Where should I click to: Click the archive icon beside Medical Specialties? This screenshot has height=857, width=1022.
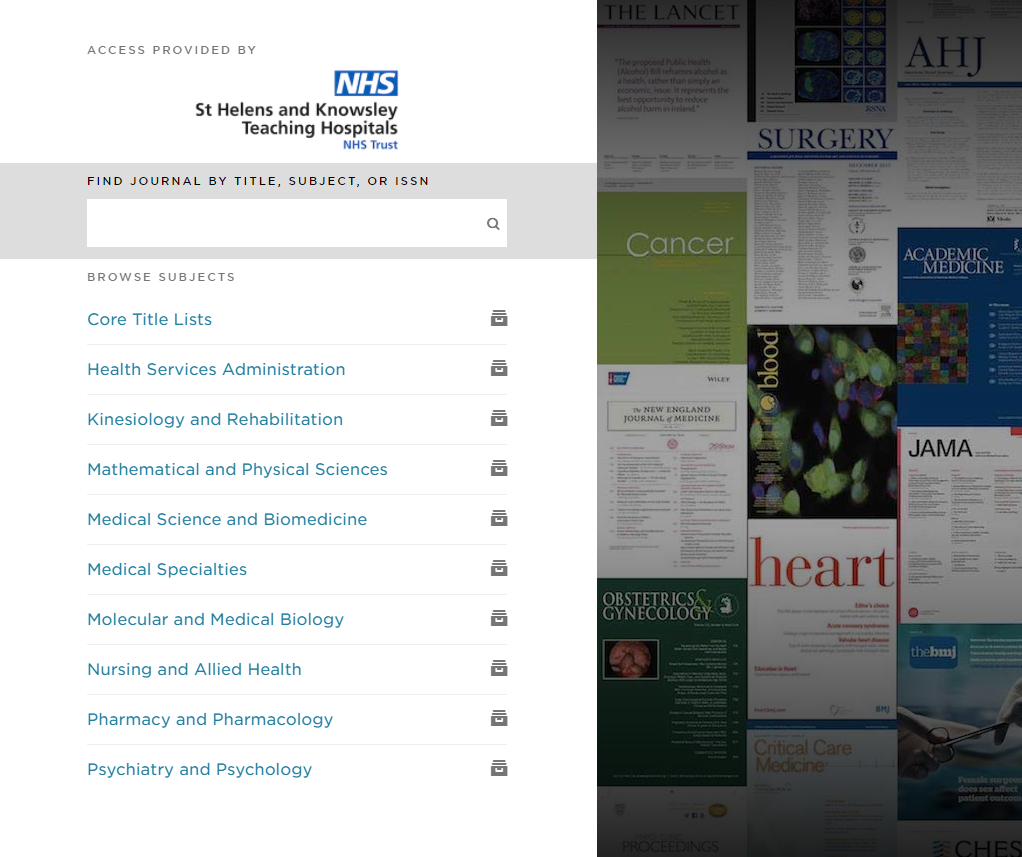pyautogui.click(x=499, y=568)
